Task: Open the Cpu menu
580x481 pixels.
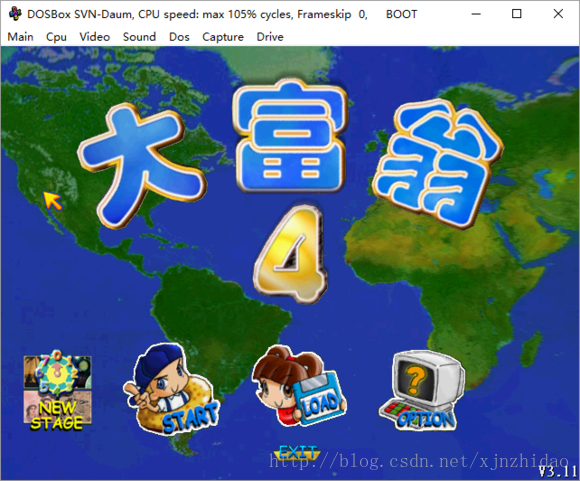Action: pos(56,37)
